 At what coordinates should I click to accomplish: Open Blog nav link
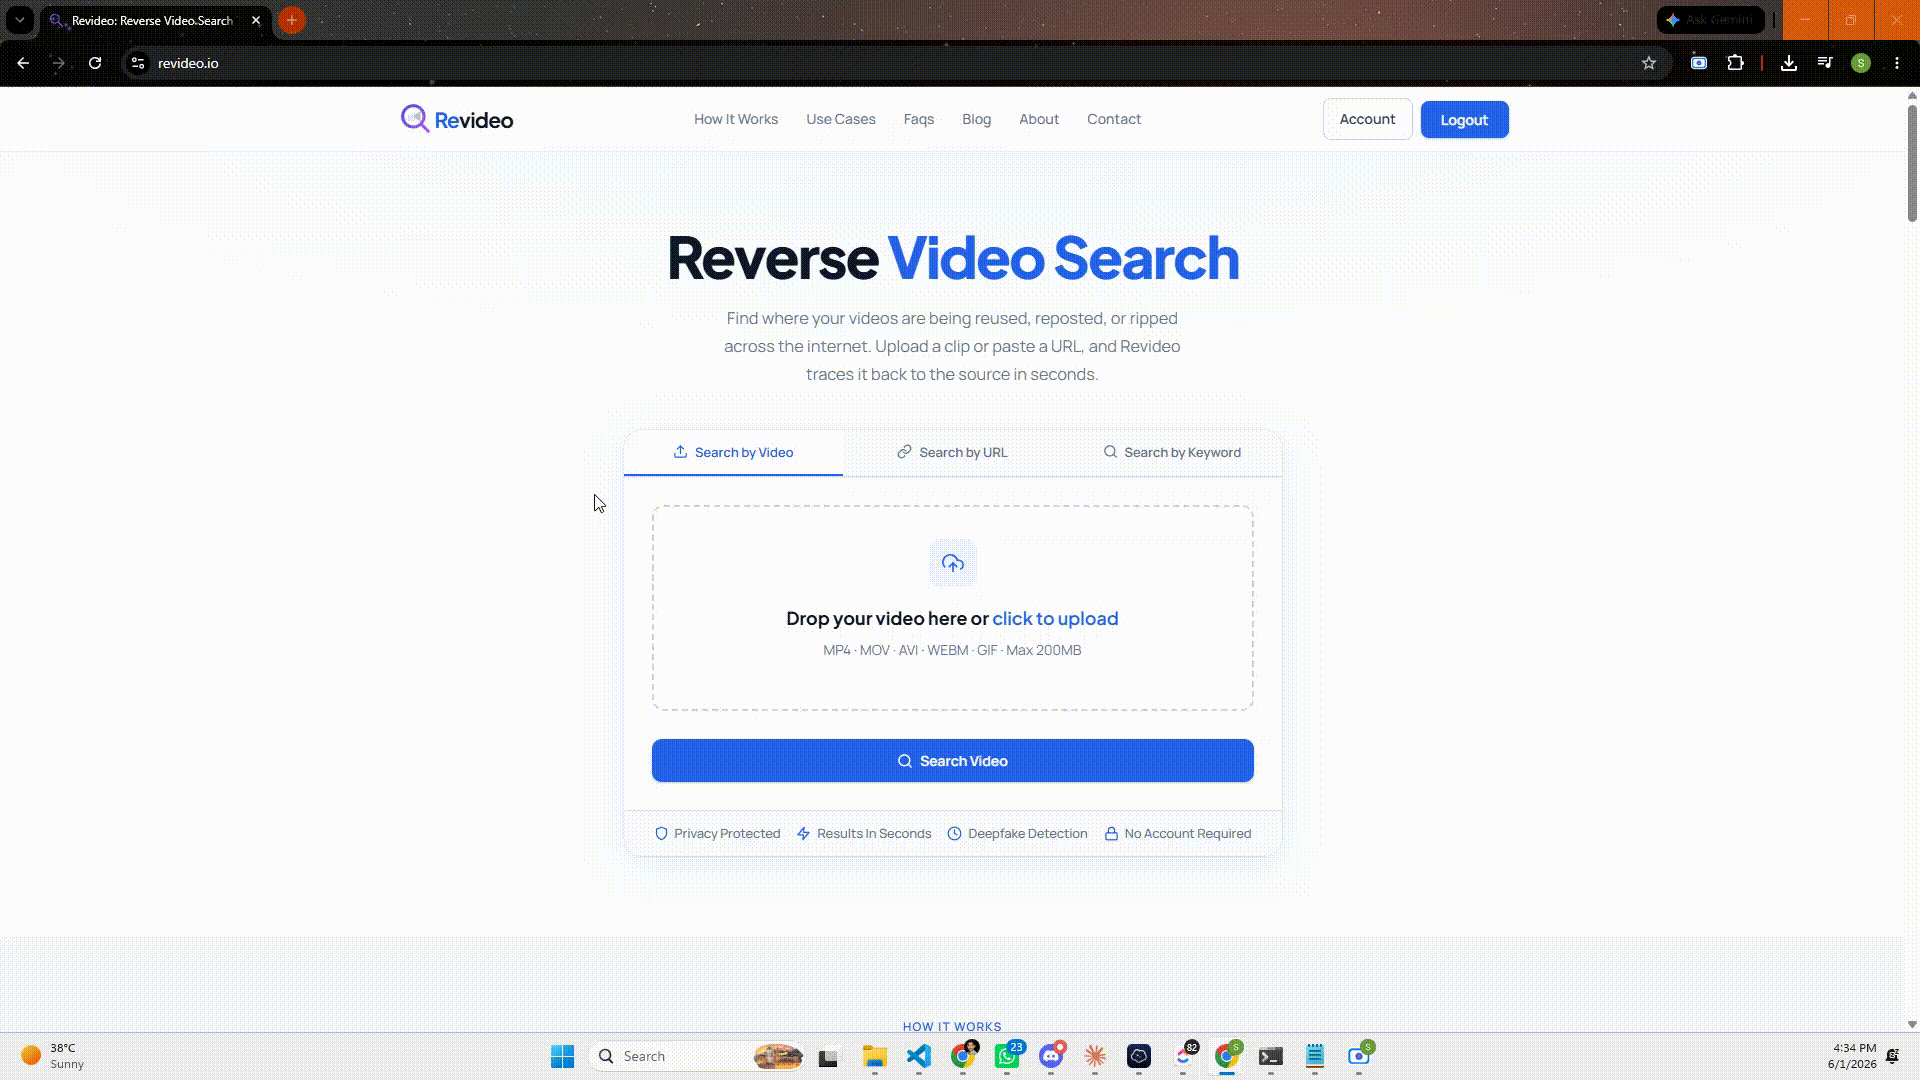point(977,119)
